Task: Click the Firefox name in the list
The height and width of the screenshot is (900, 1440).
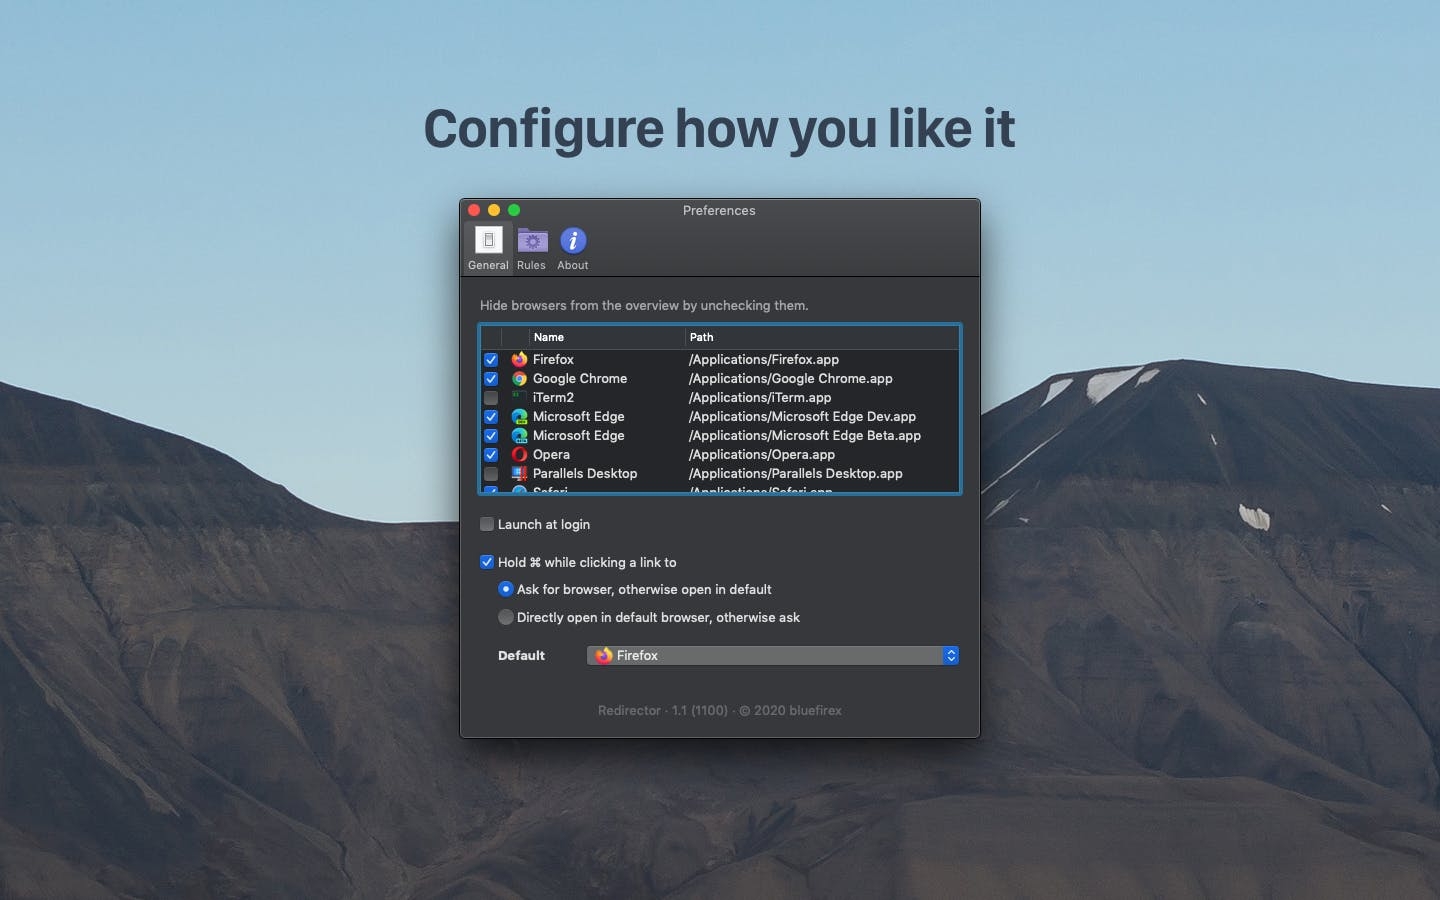Action: [553, 359]
